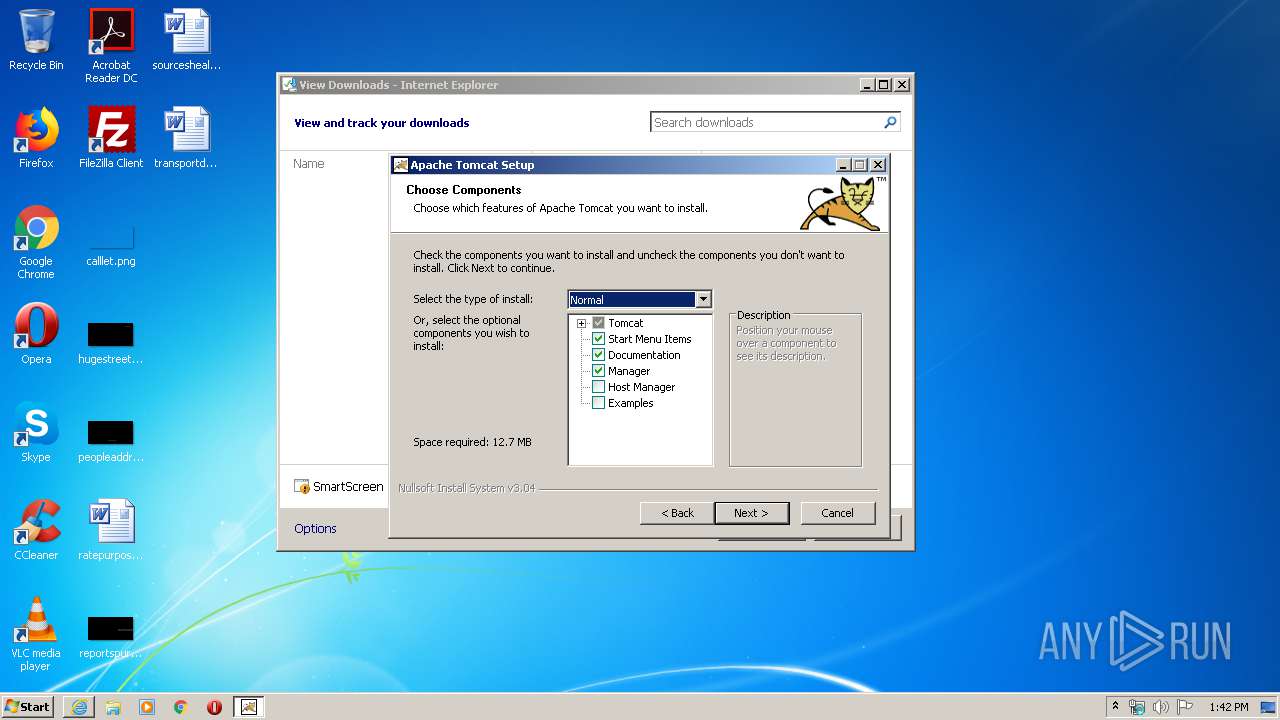Uncheck the Documentation component
1280x720 pixels.
click(599, 355)
